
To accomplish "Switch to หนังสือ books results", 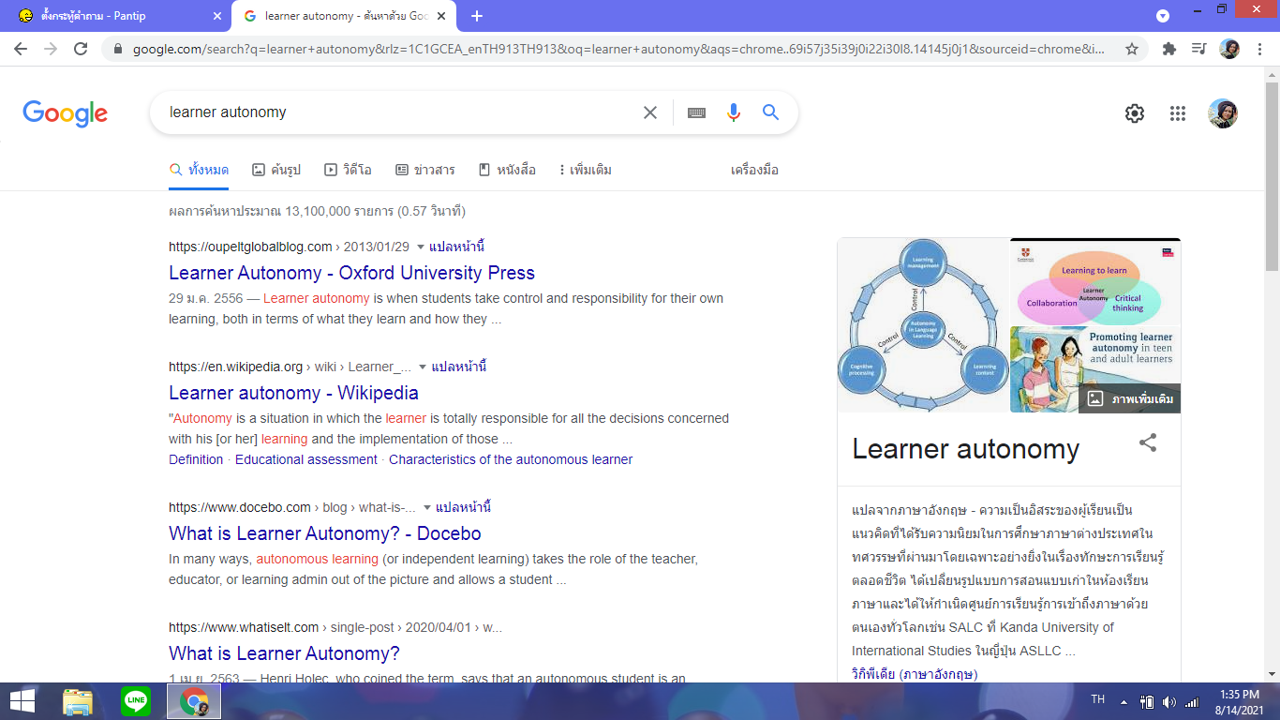I will click(507, 170).
